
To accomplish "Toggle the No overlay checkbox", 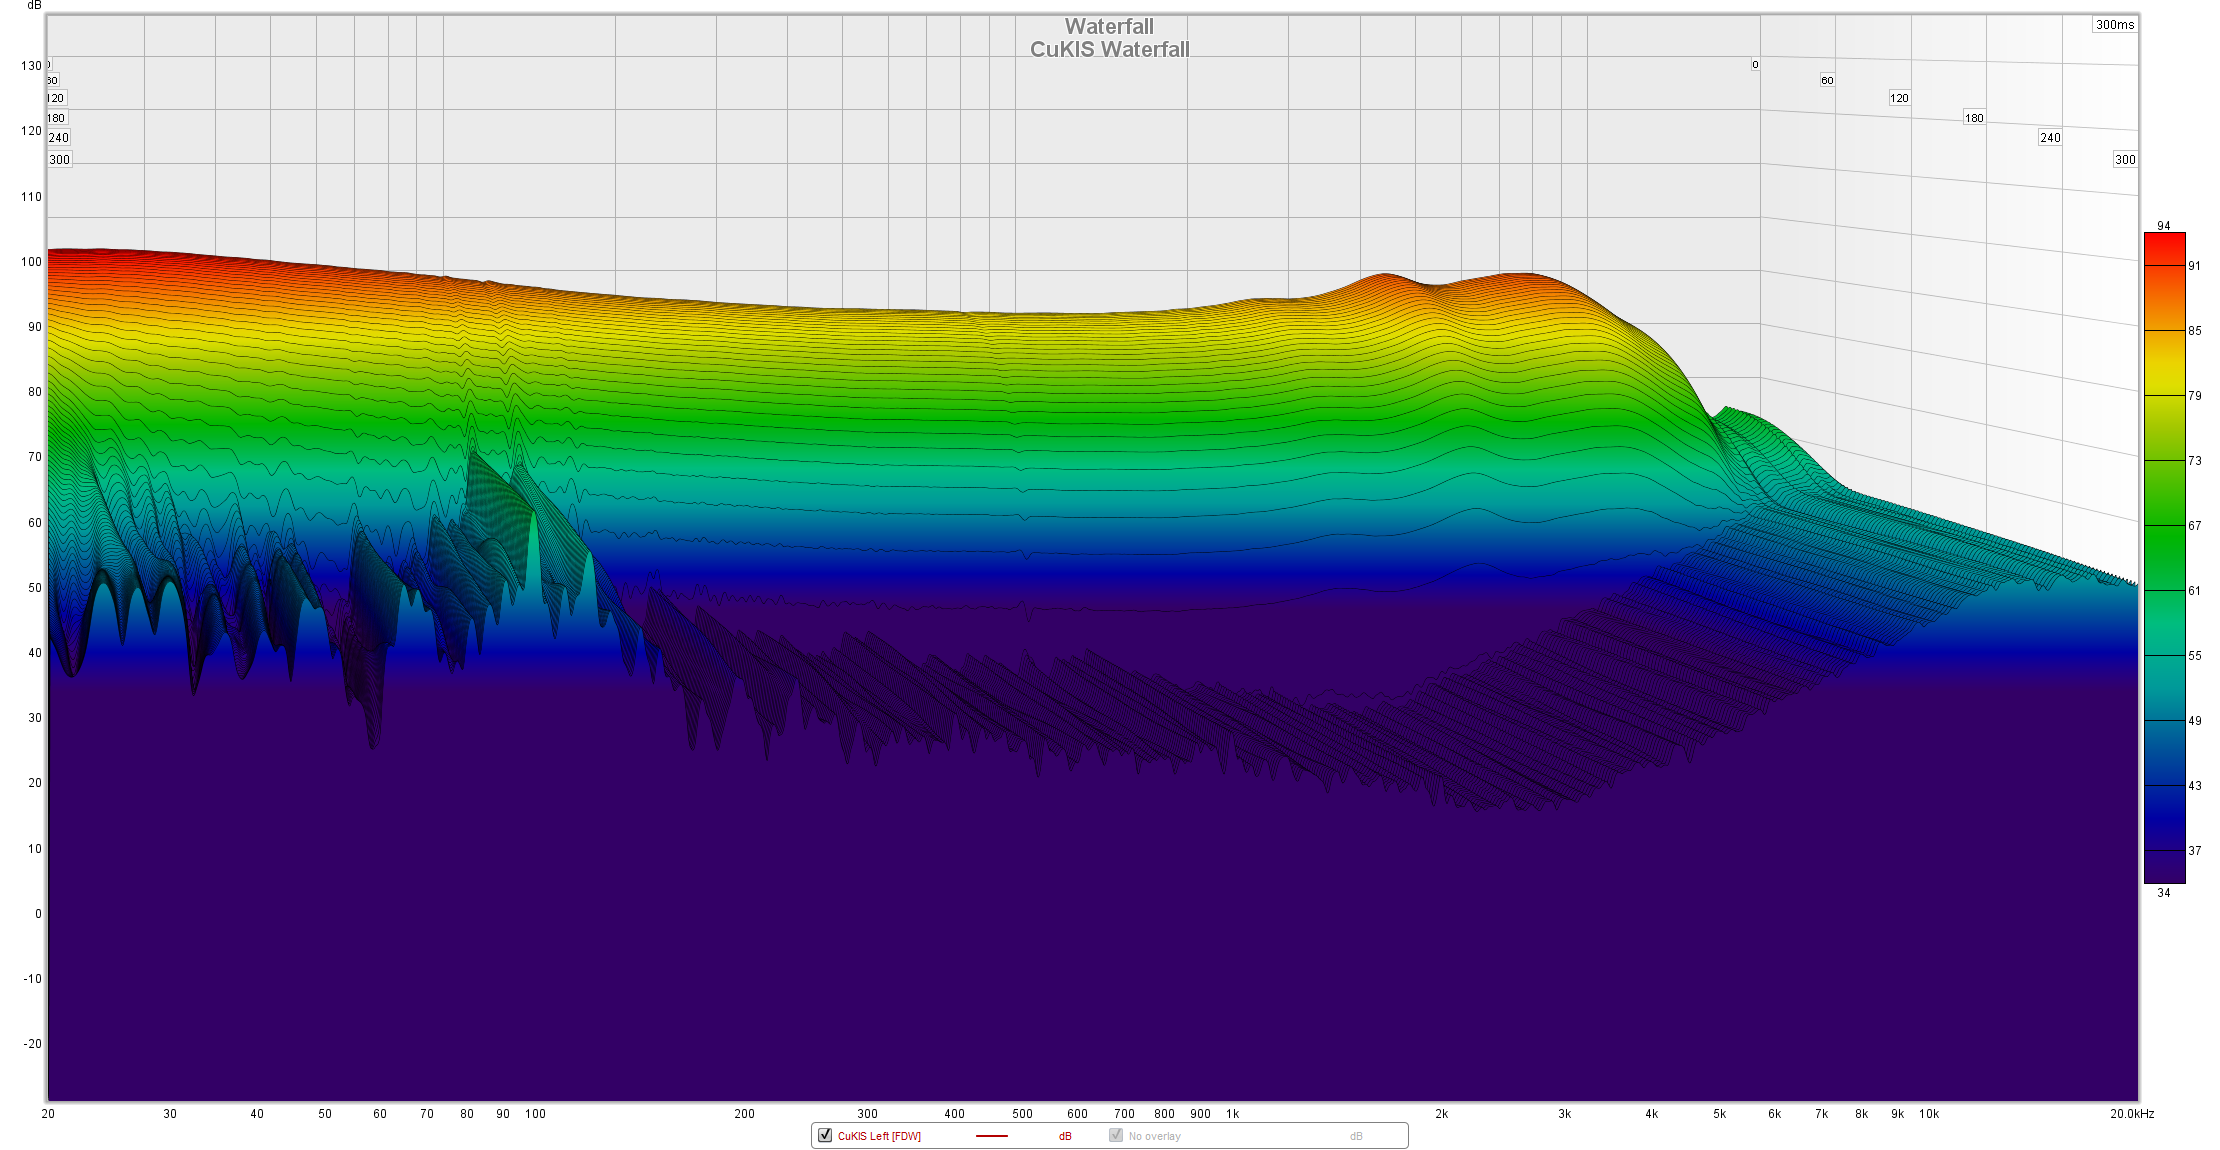I will [1116, 1135].
